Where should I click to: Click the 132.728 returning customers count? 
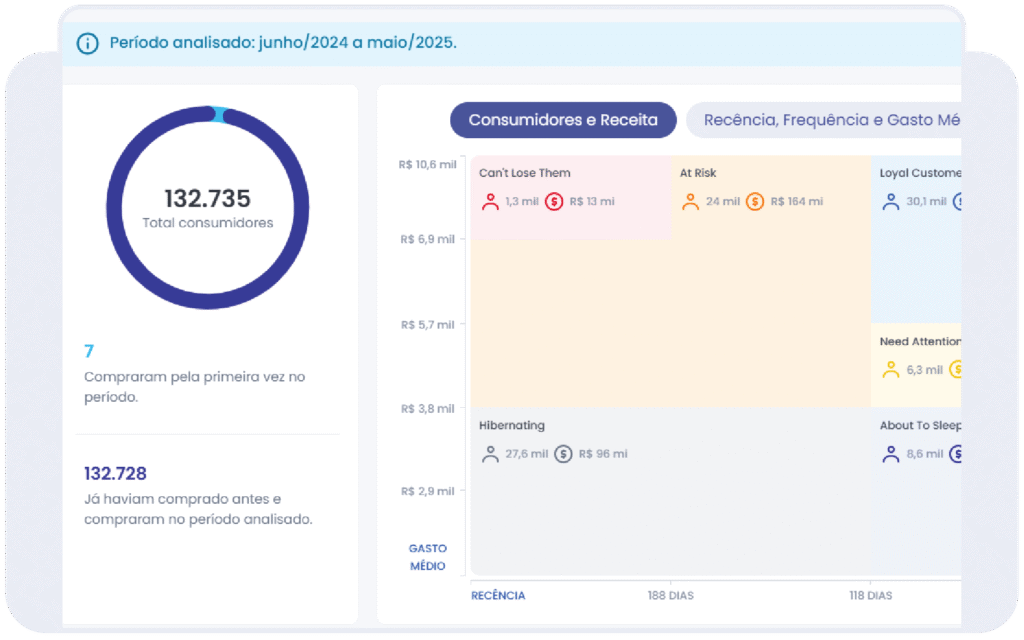(115, 473)
